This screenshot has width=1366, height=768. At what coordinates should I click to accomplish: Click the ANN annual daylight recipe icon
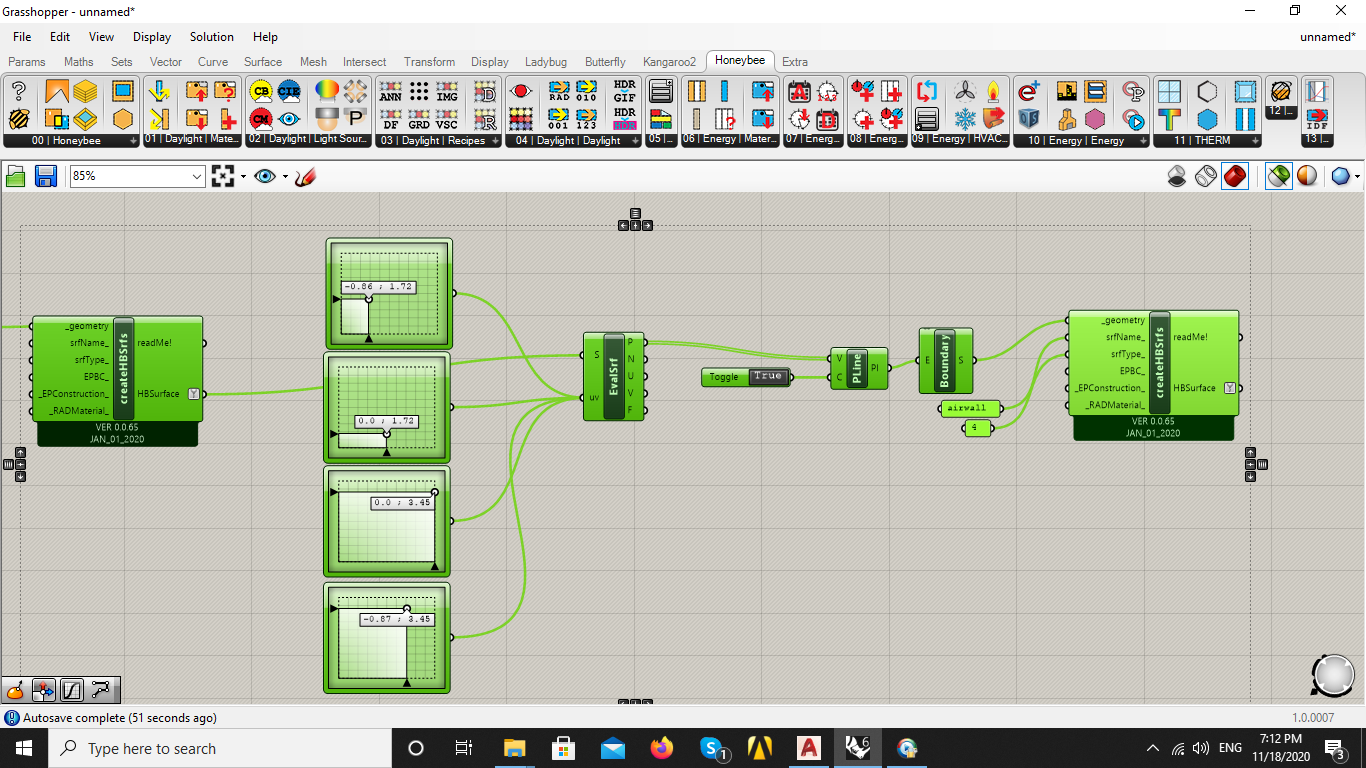click(x=391, y=92)
